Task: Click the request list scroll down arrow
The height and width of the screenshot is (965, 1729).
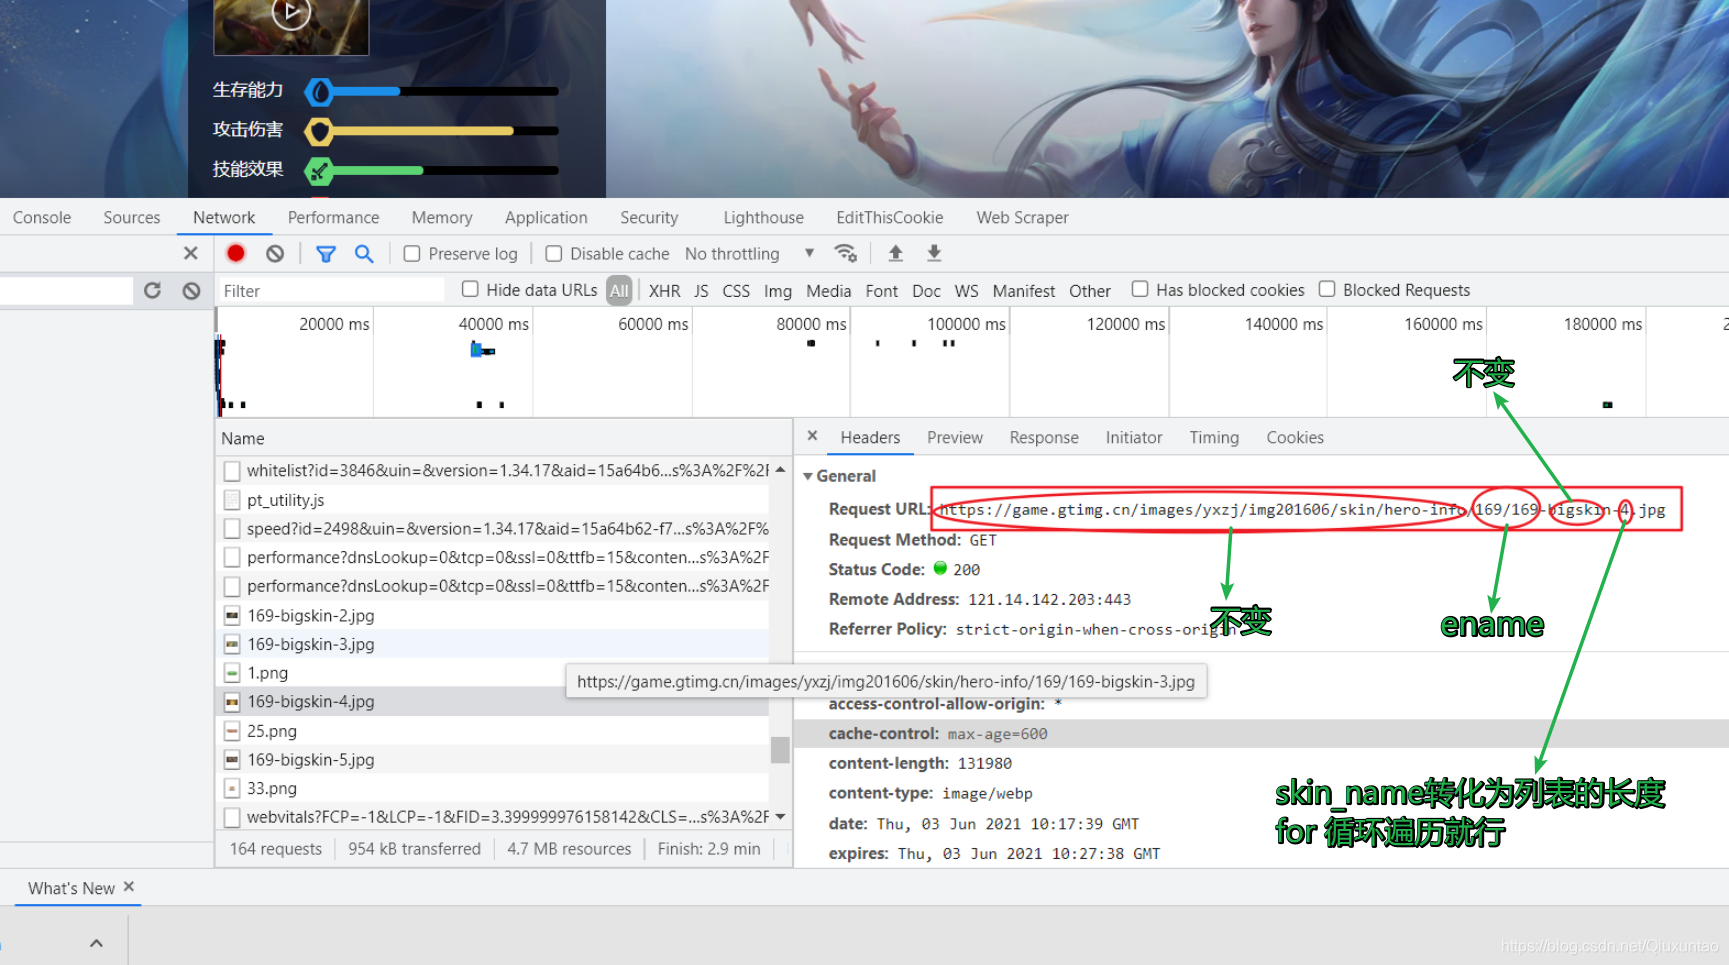Action: pos(780,816)
